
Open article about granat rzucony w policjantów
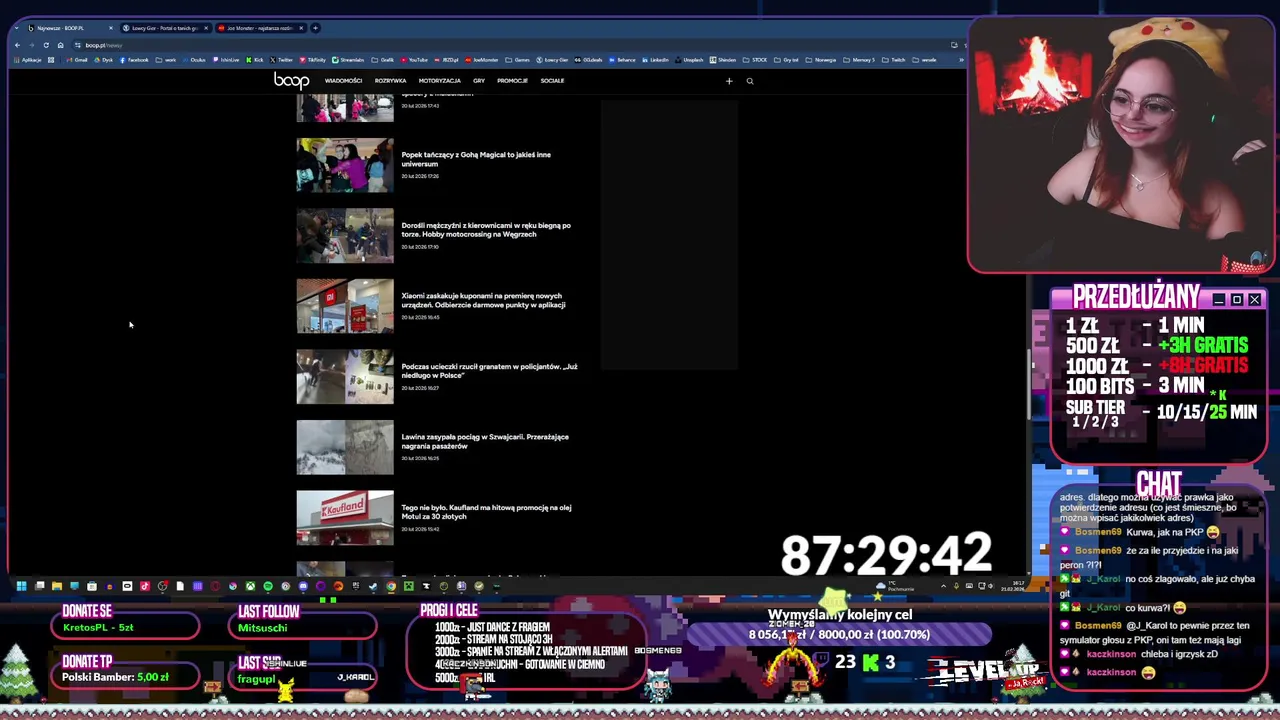[489, 371]
